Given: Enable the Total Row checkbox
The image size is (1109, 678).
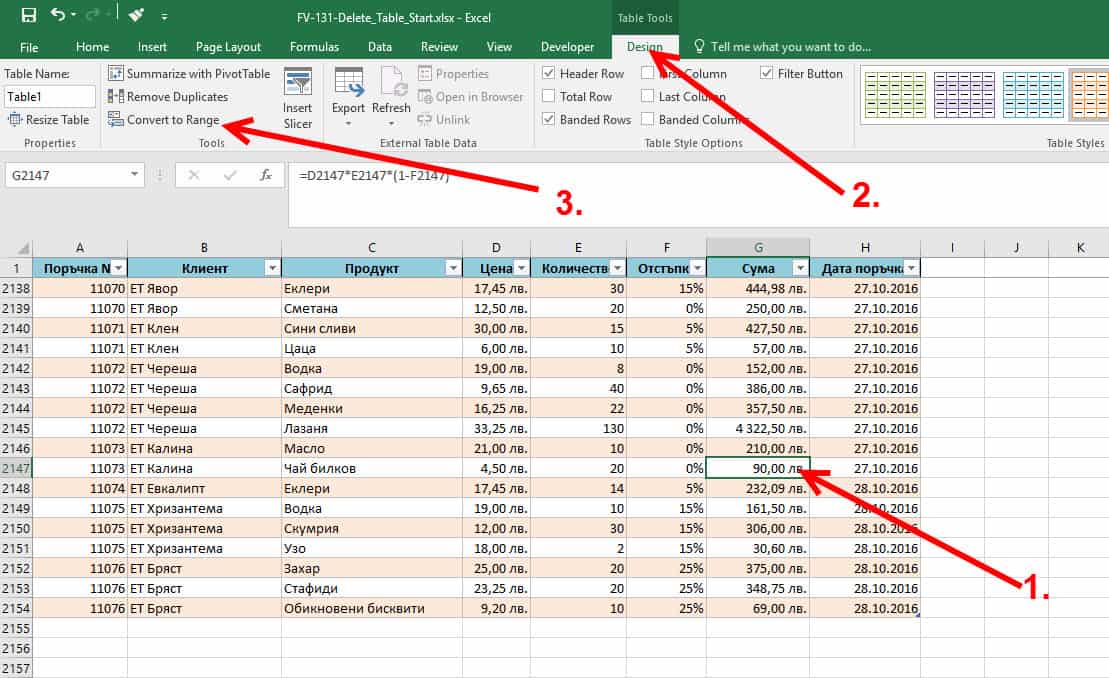Looking at the screenshot, I should [x=548, y=96].
